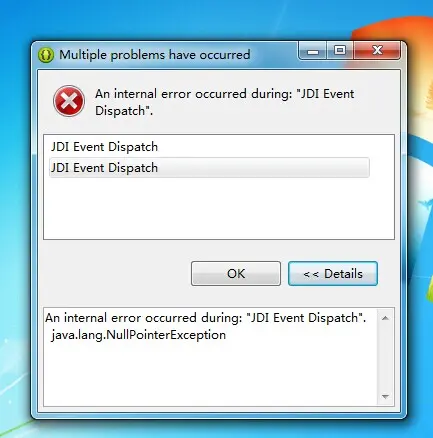Image resolution: width=433 pixels, height=438 pixels.
Task: Click the "Multiple problems have occurred" title text
Action: click(x=155, y=55)
